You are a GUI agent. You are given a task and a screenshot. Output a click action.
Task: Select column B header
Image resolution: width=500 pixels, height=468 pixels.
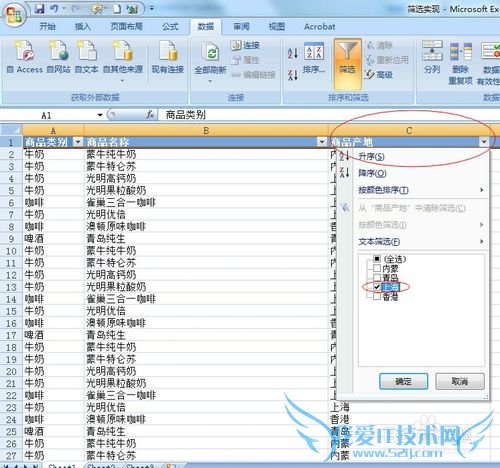tap(206, 130)
